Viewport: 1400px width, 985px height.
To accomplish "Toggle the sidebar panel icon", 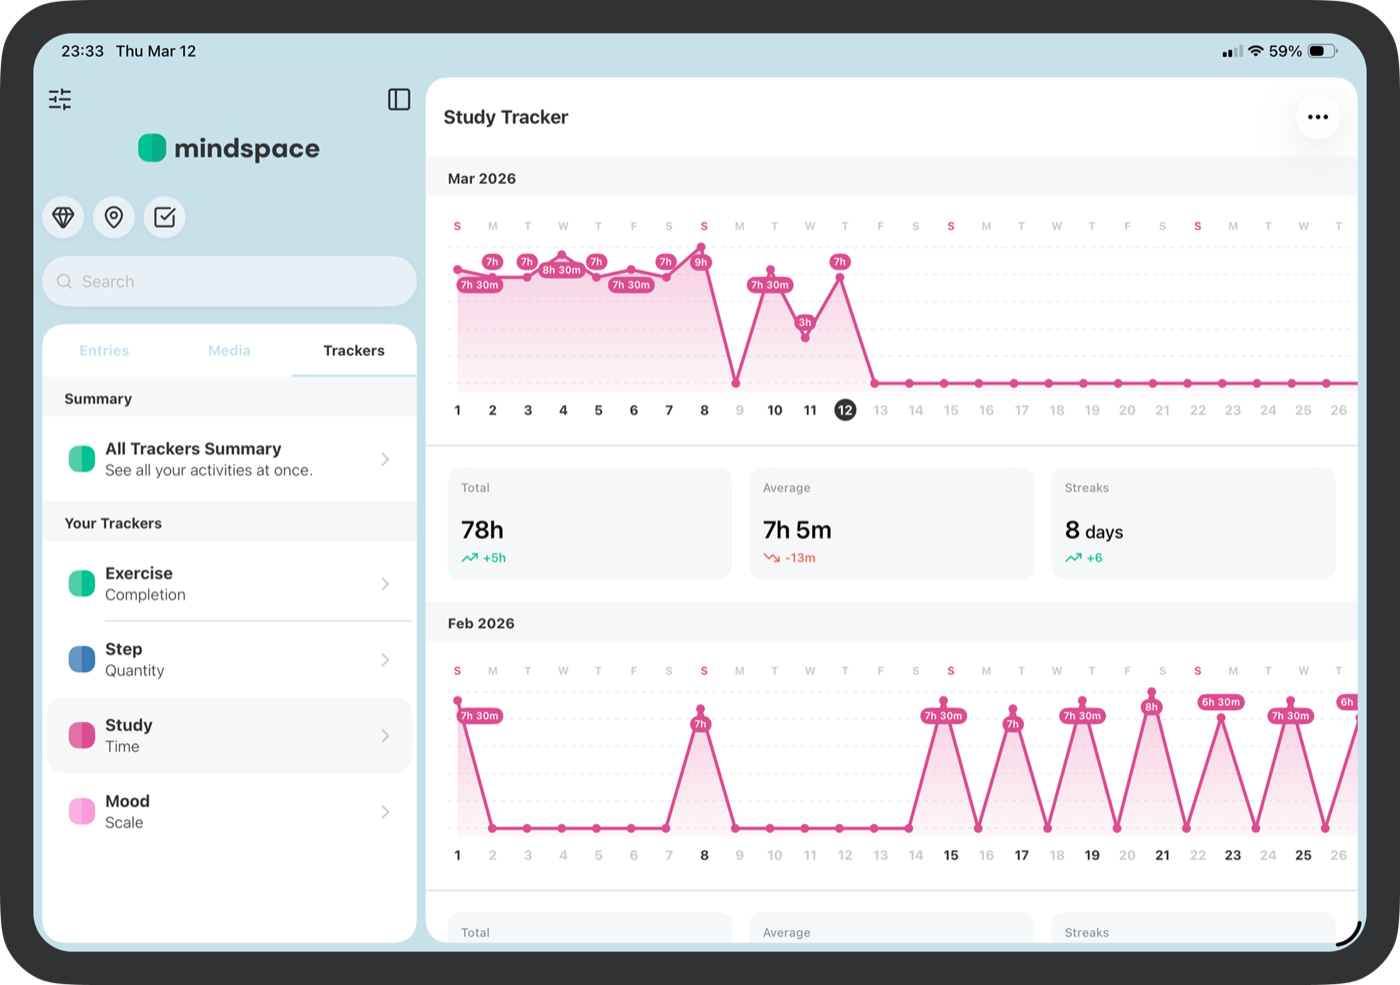I will coord(398,99).
